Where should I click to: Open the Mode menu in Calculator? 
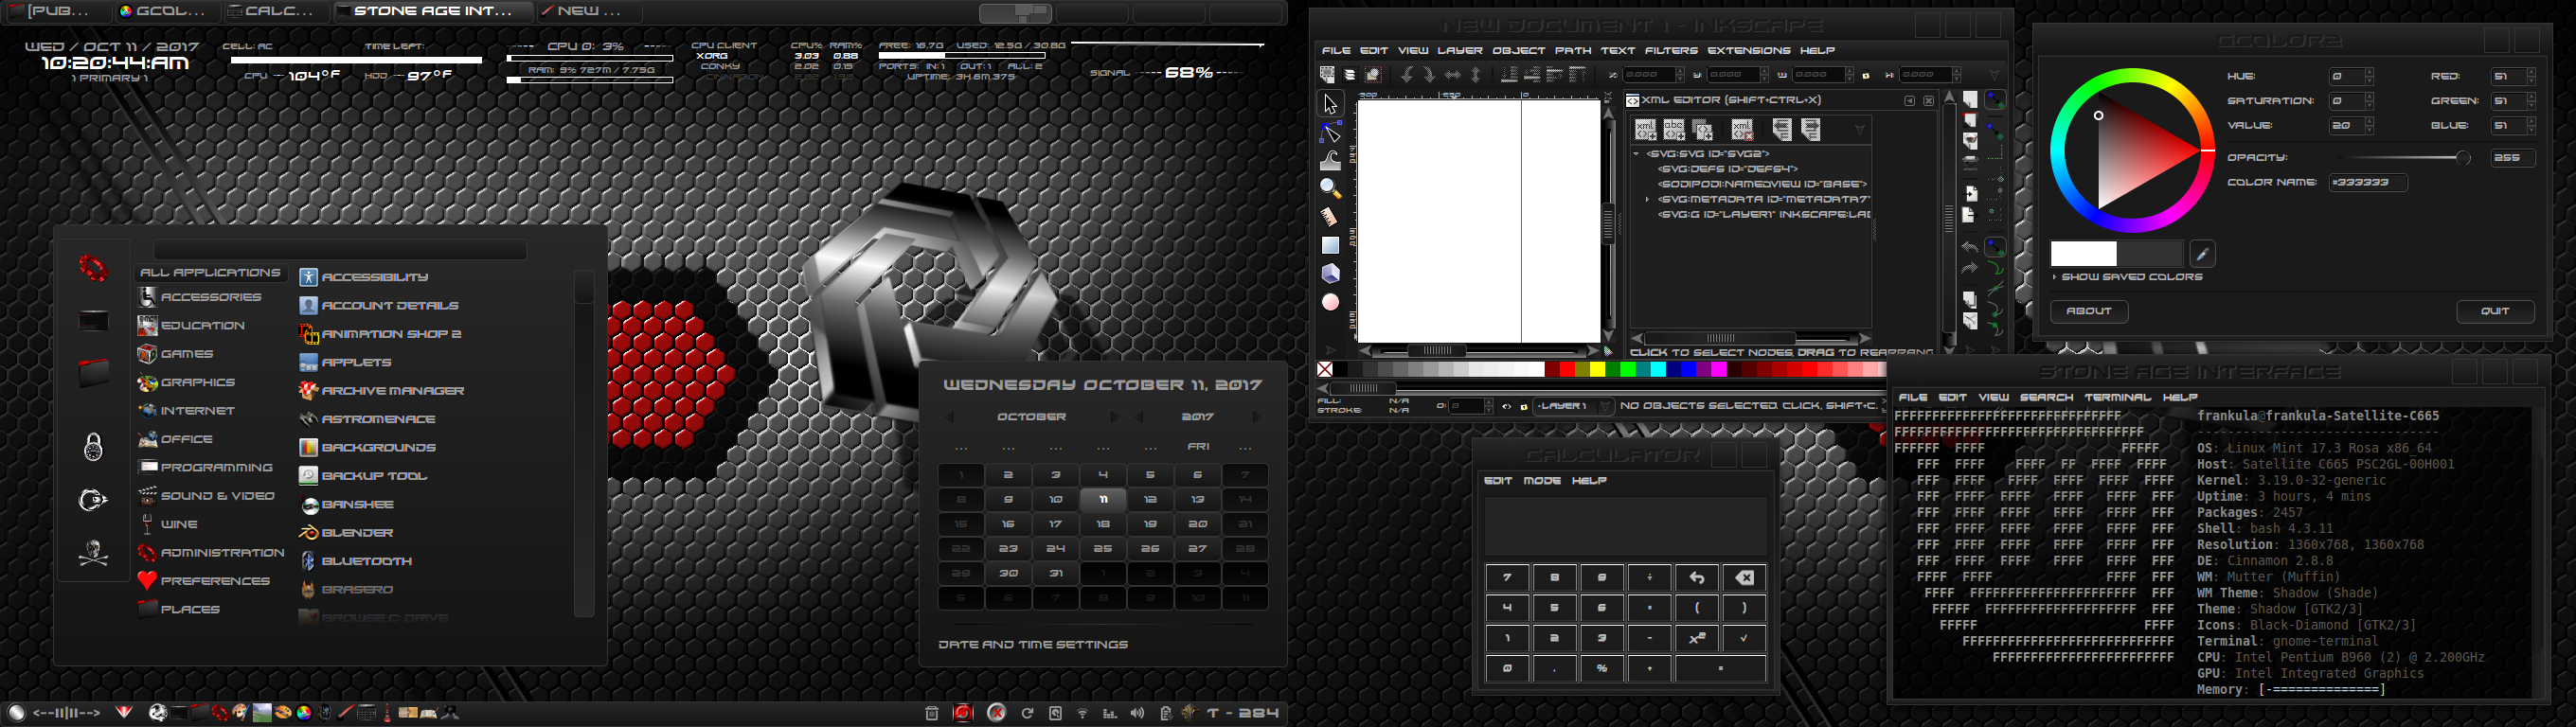(x=1542, y=481)
